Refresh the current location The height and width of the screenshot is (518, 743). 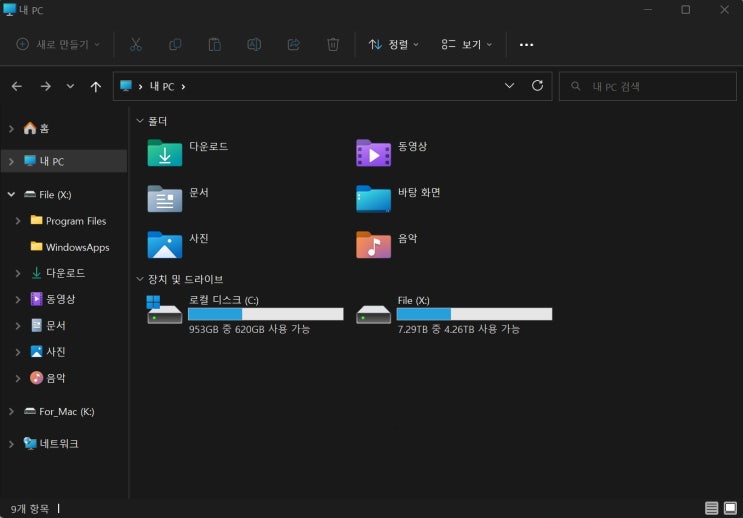[537, 86]
